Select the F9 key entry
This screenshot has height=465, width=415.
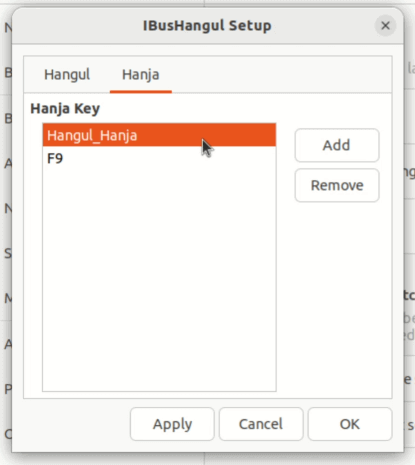click(159, 158)
